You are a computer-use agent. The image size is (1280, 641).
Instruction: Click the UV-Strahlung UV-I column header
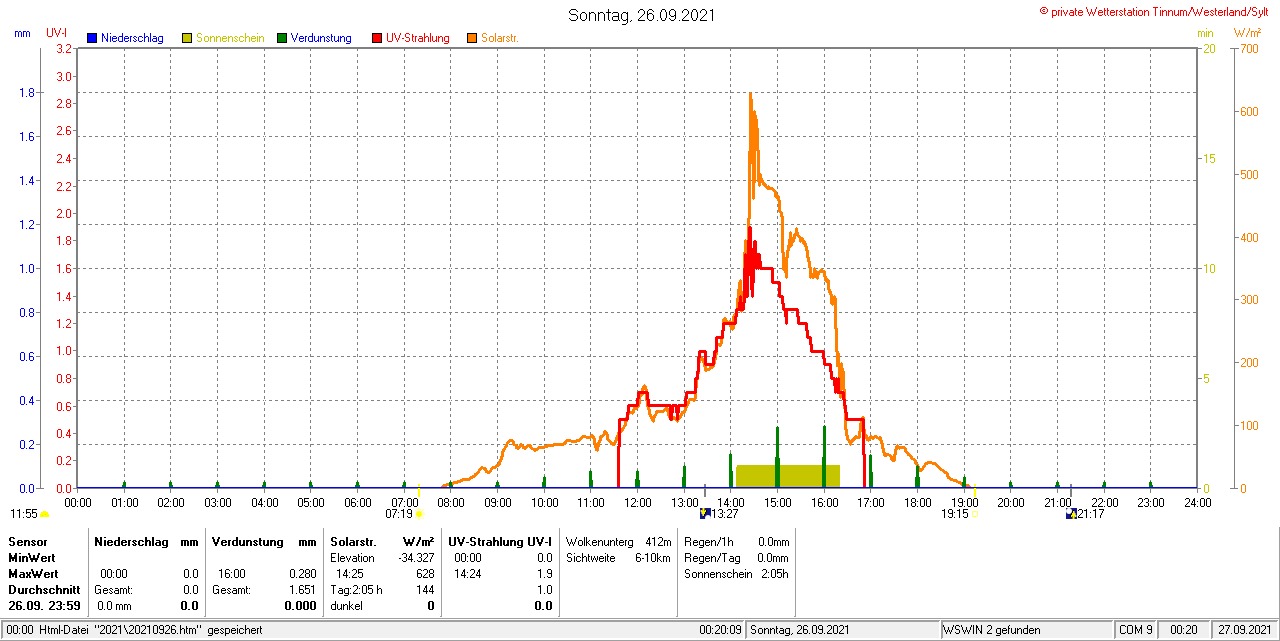(x=500, y=541)
